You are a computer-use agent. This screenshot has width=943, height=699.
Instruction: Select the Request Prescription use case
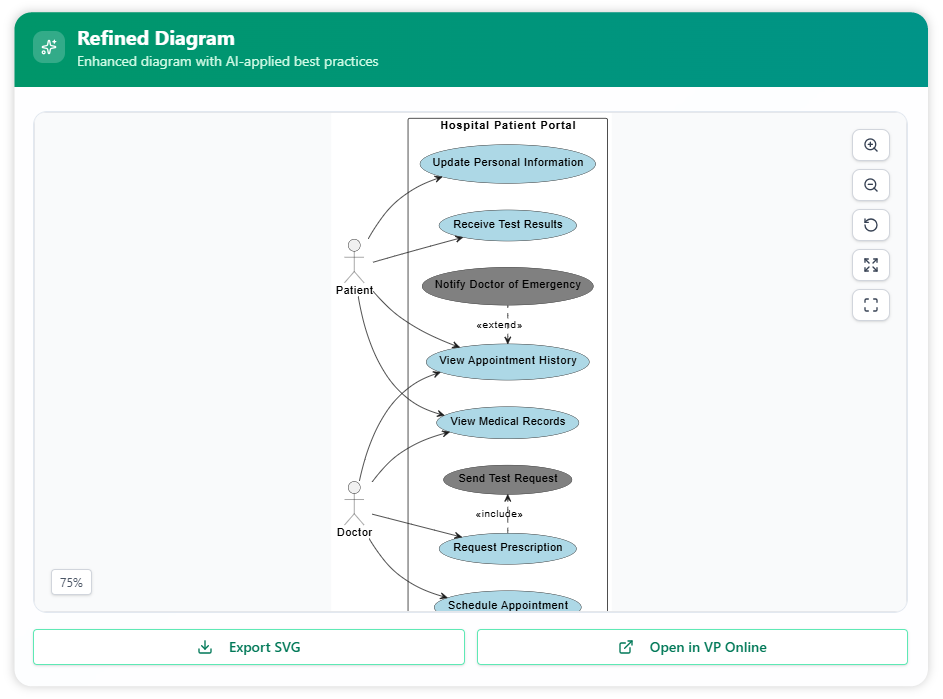pos(508,548)
